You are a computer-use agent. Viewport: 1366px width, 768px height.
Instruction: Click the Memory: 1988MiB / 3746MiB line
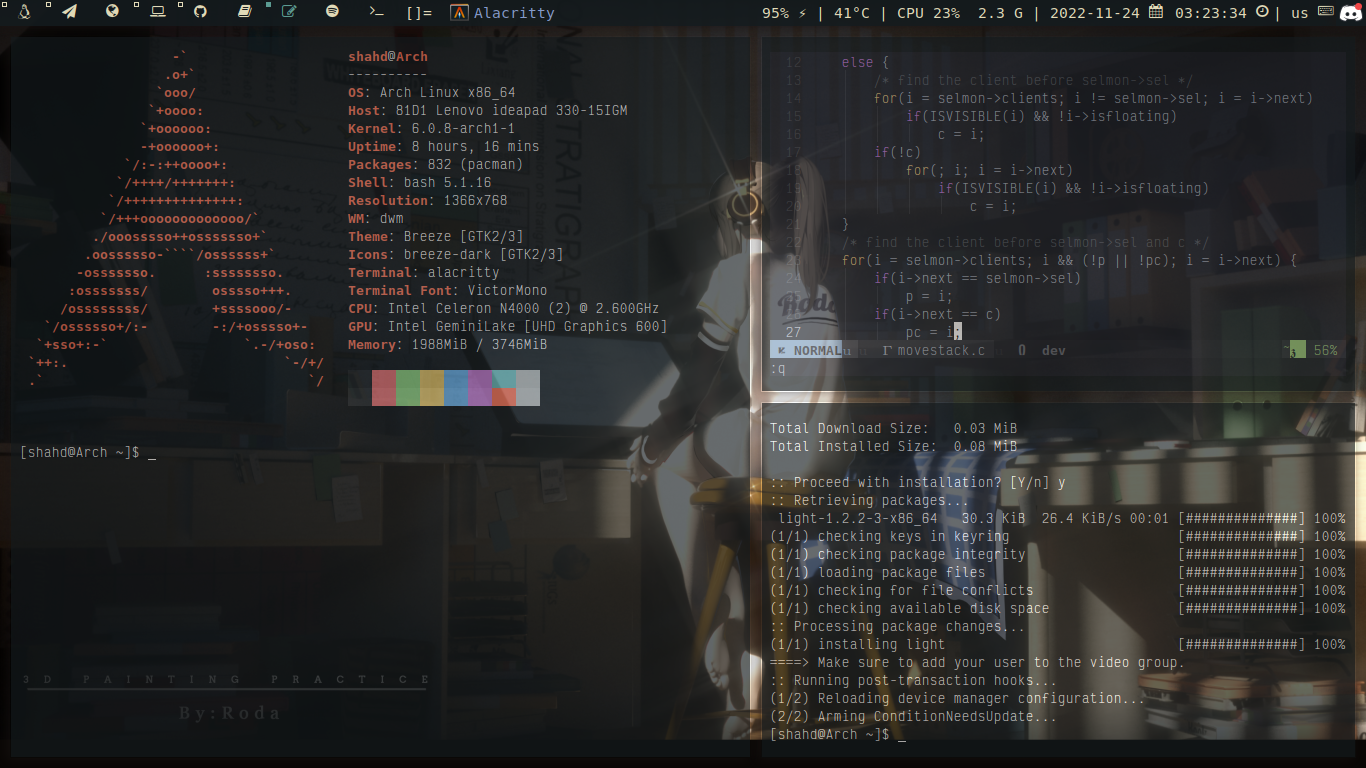pyautogui.click(x=448, y=344)
